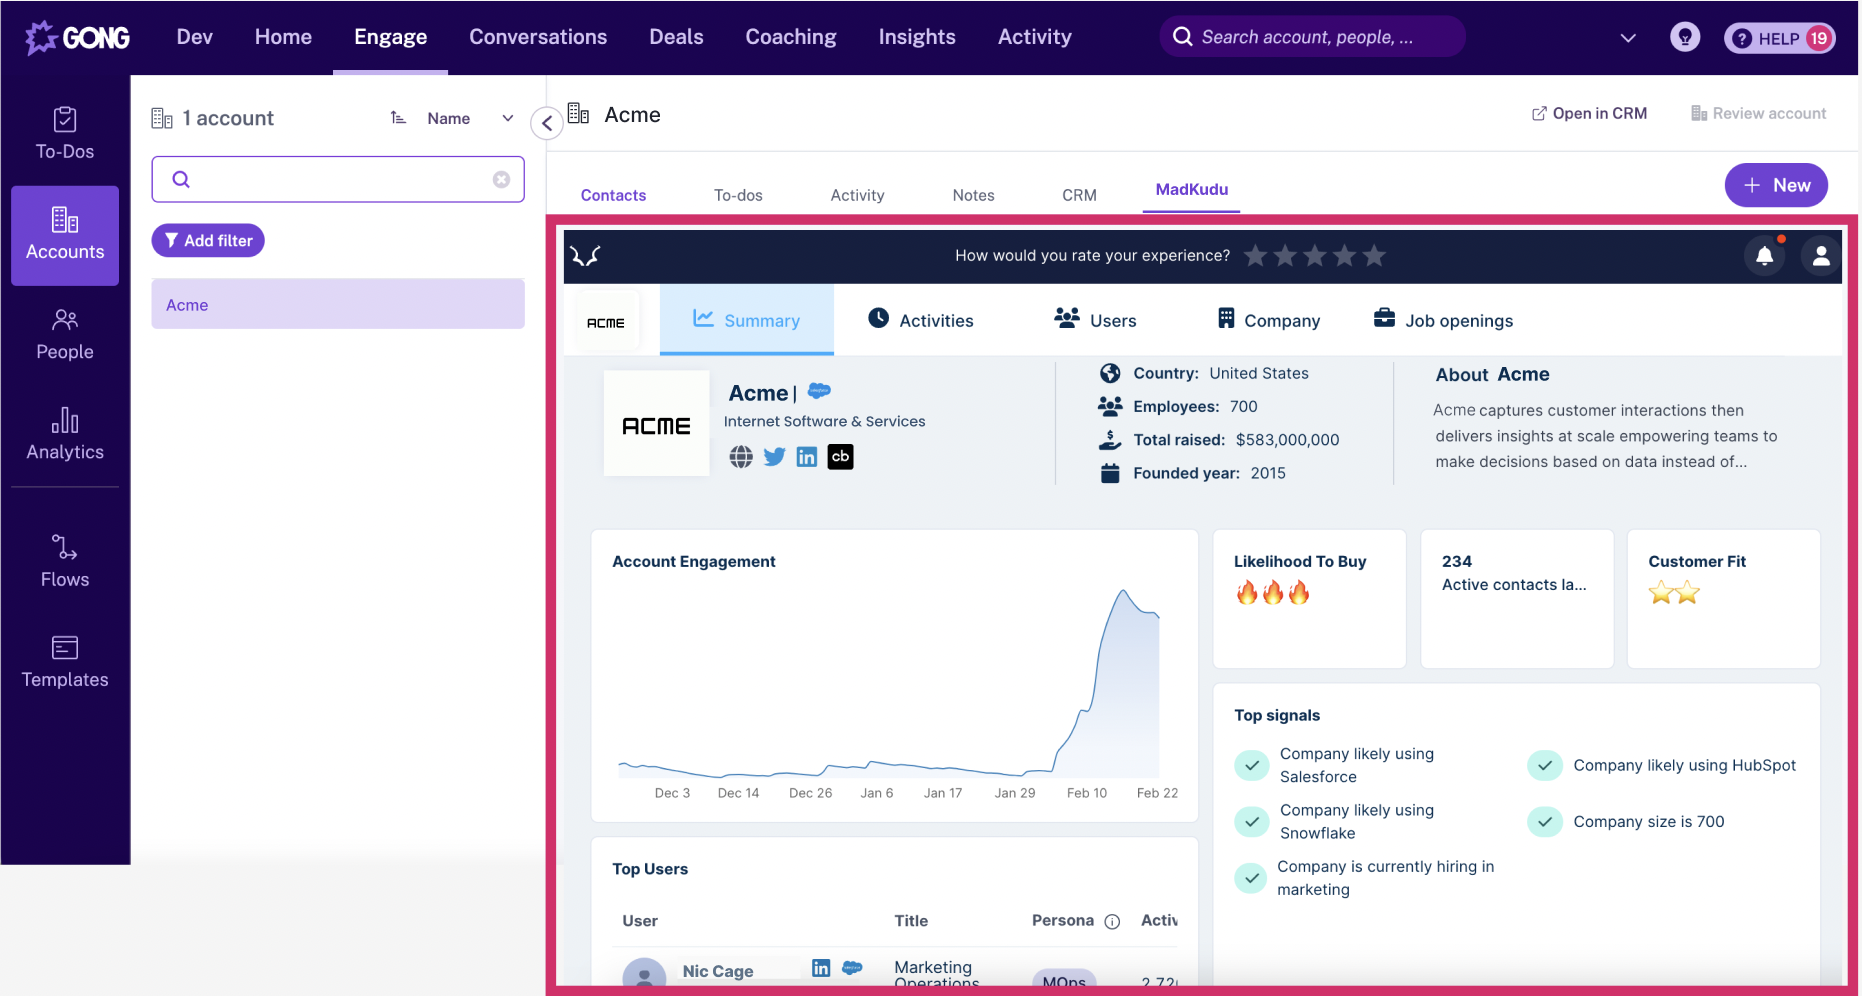
Task: Open Templates in the sidebar
Action: click(65, 662)
